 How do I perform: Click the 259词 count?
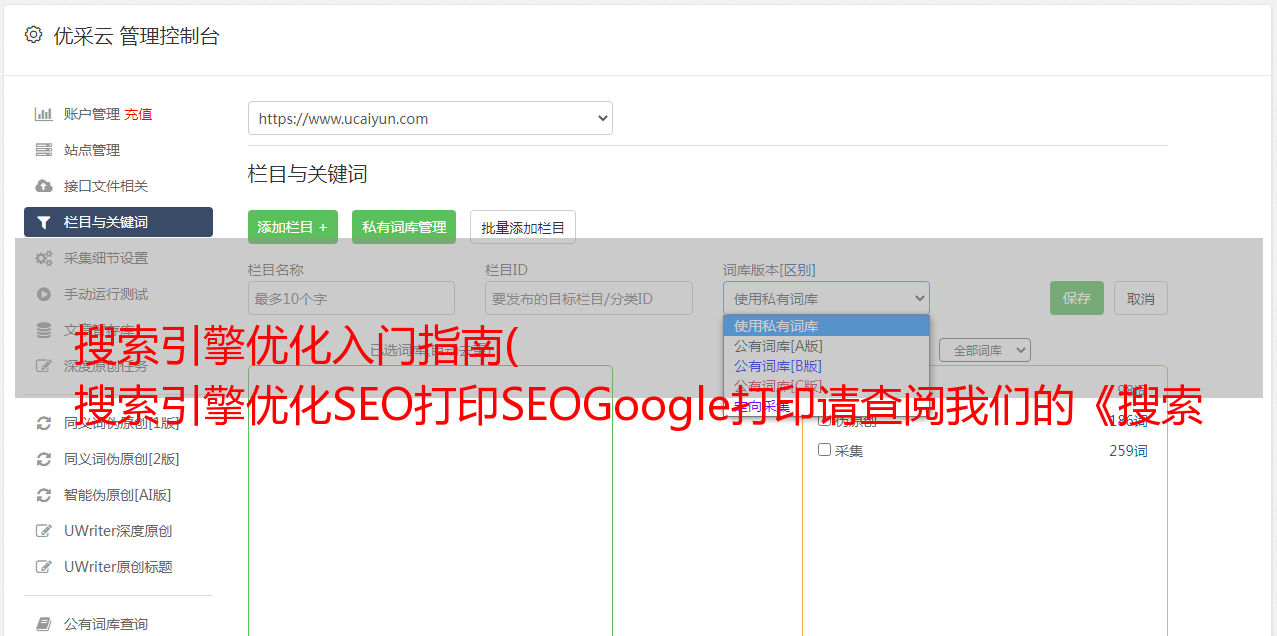[x=1128, y=451]
